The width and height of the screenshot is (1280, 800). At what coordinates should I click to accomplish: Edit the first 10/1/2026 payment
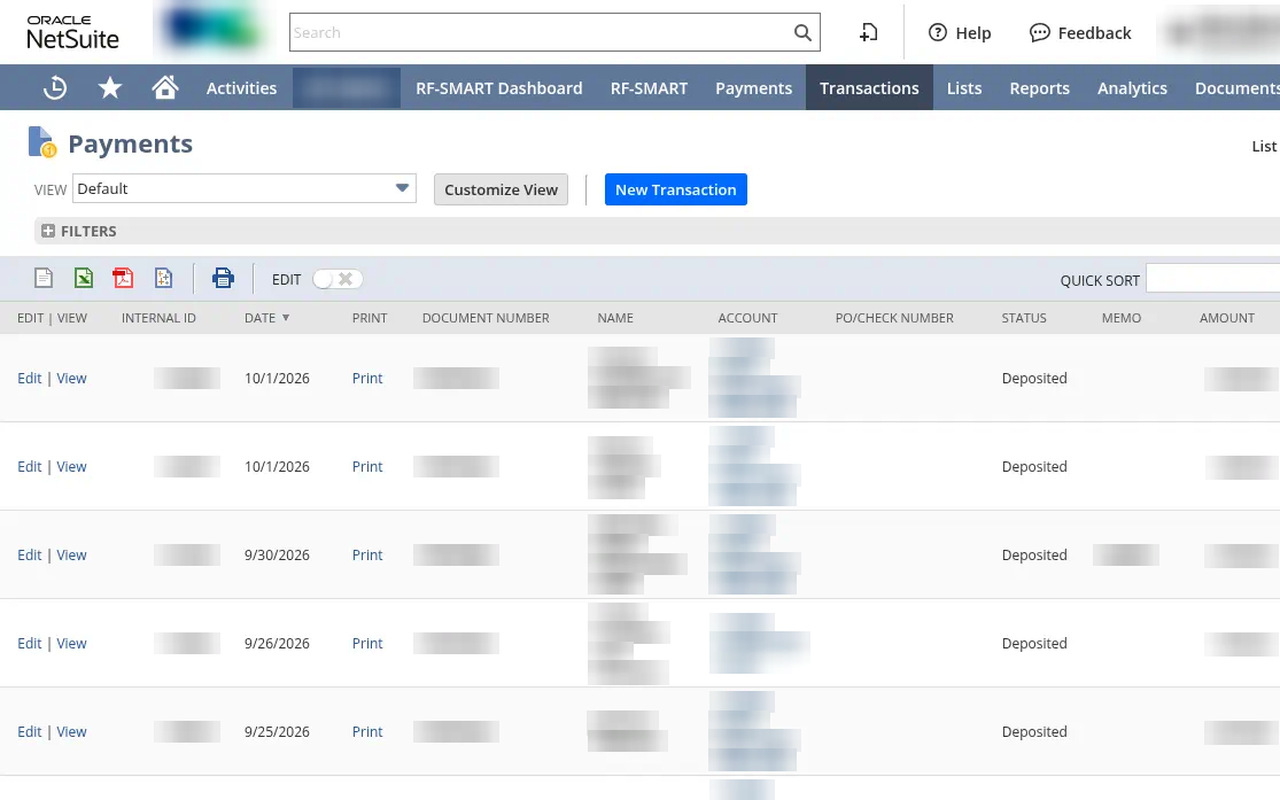pos(29,378)
